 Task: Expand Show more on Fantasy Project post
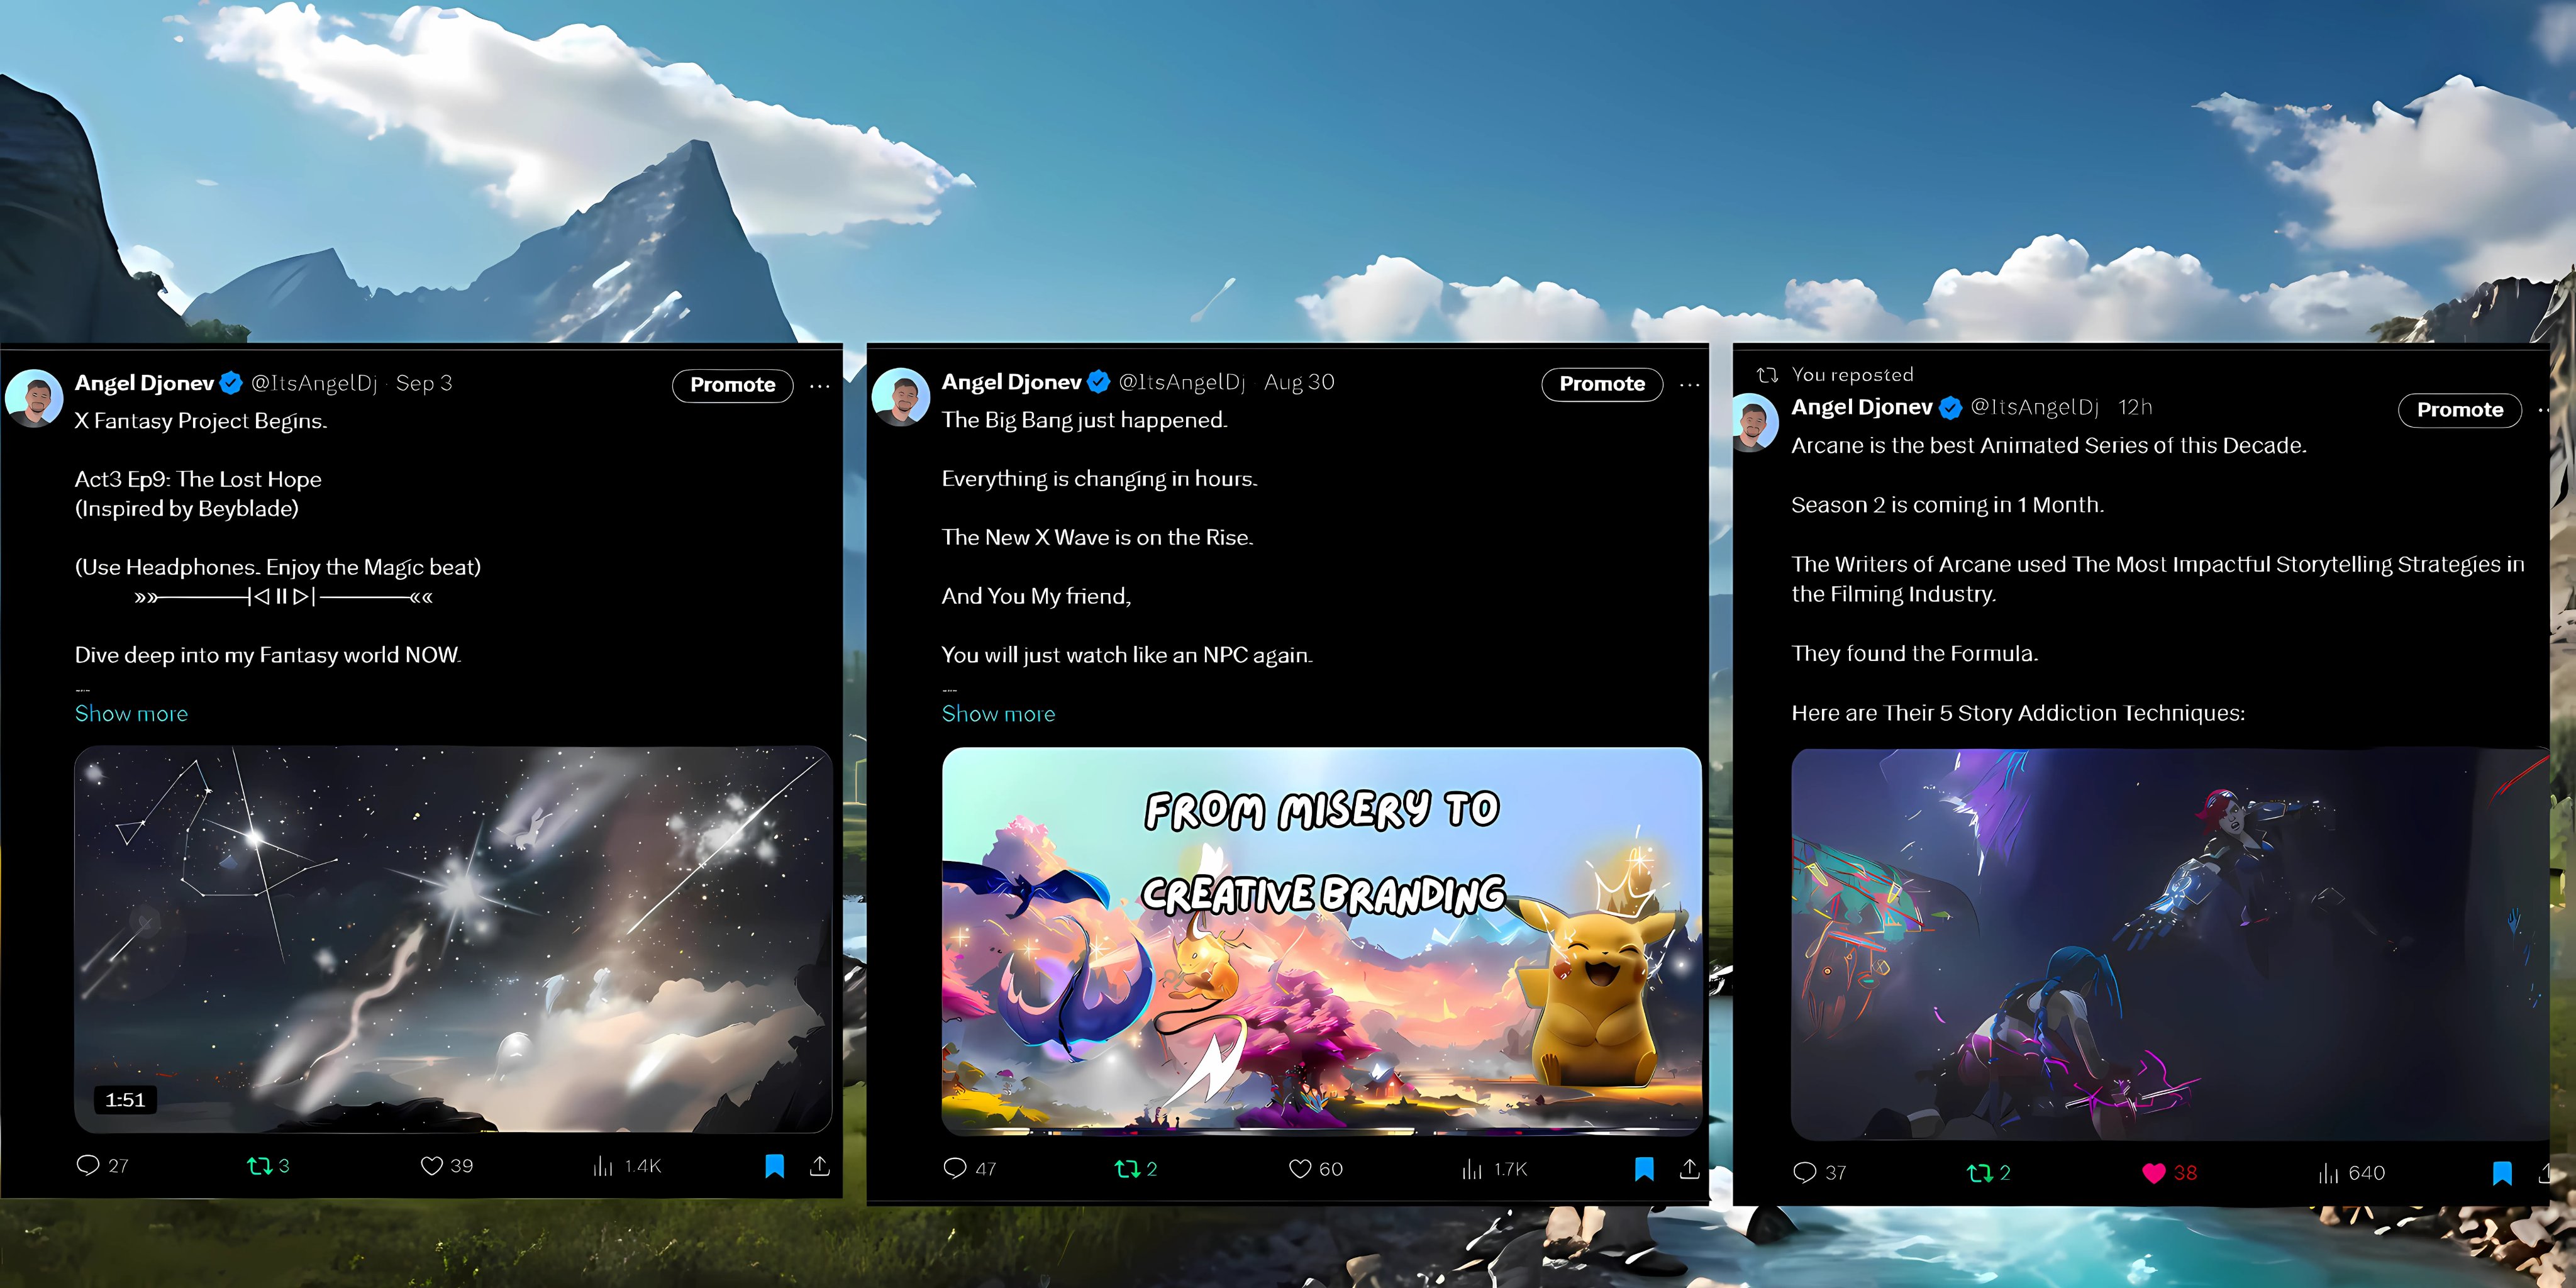point(131,713)
